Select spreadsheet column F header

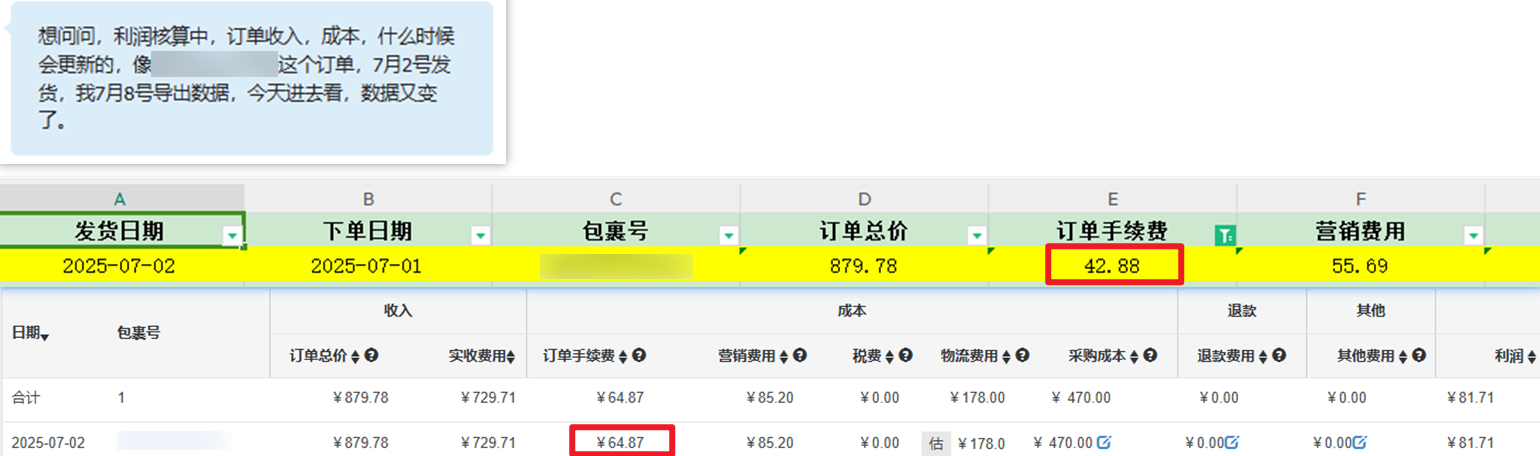[1361, 198]
